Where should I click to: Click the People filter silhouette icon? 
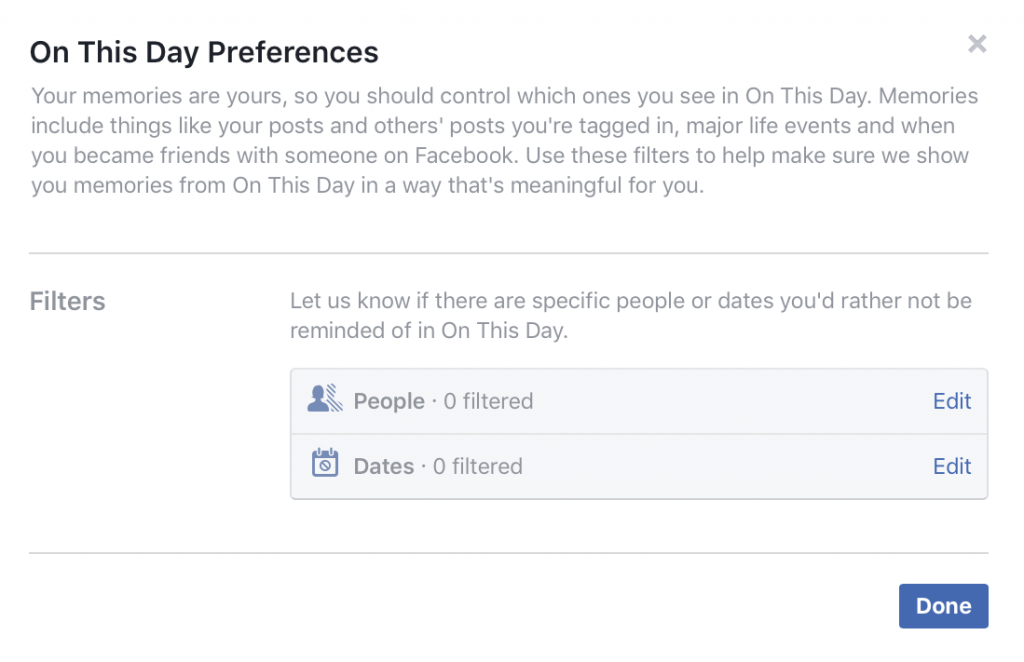coord(325,398)
